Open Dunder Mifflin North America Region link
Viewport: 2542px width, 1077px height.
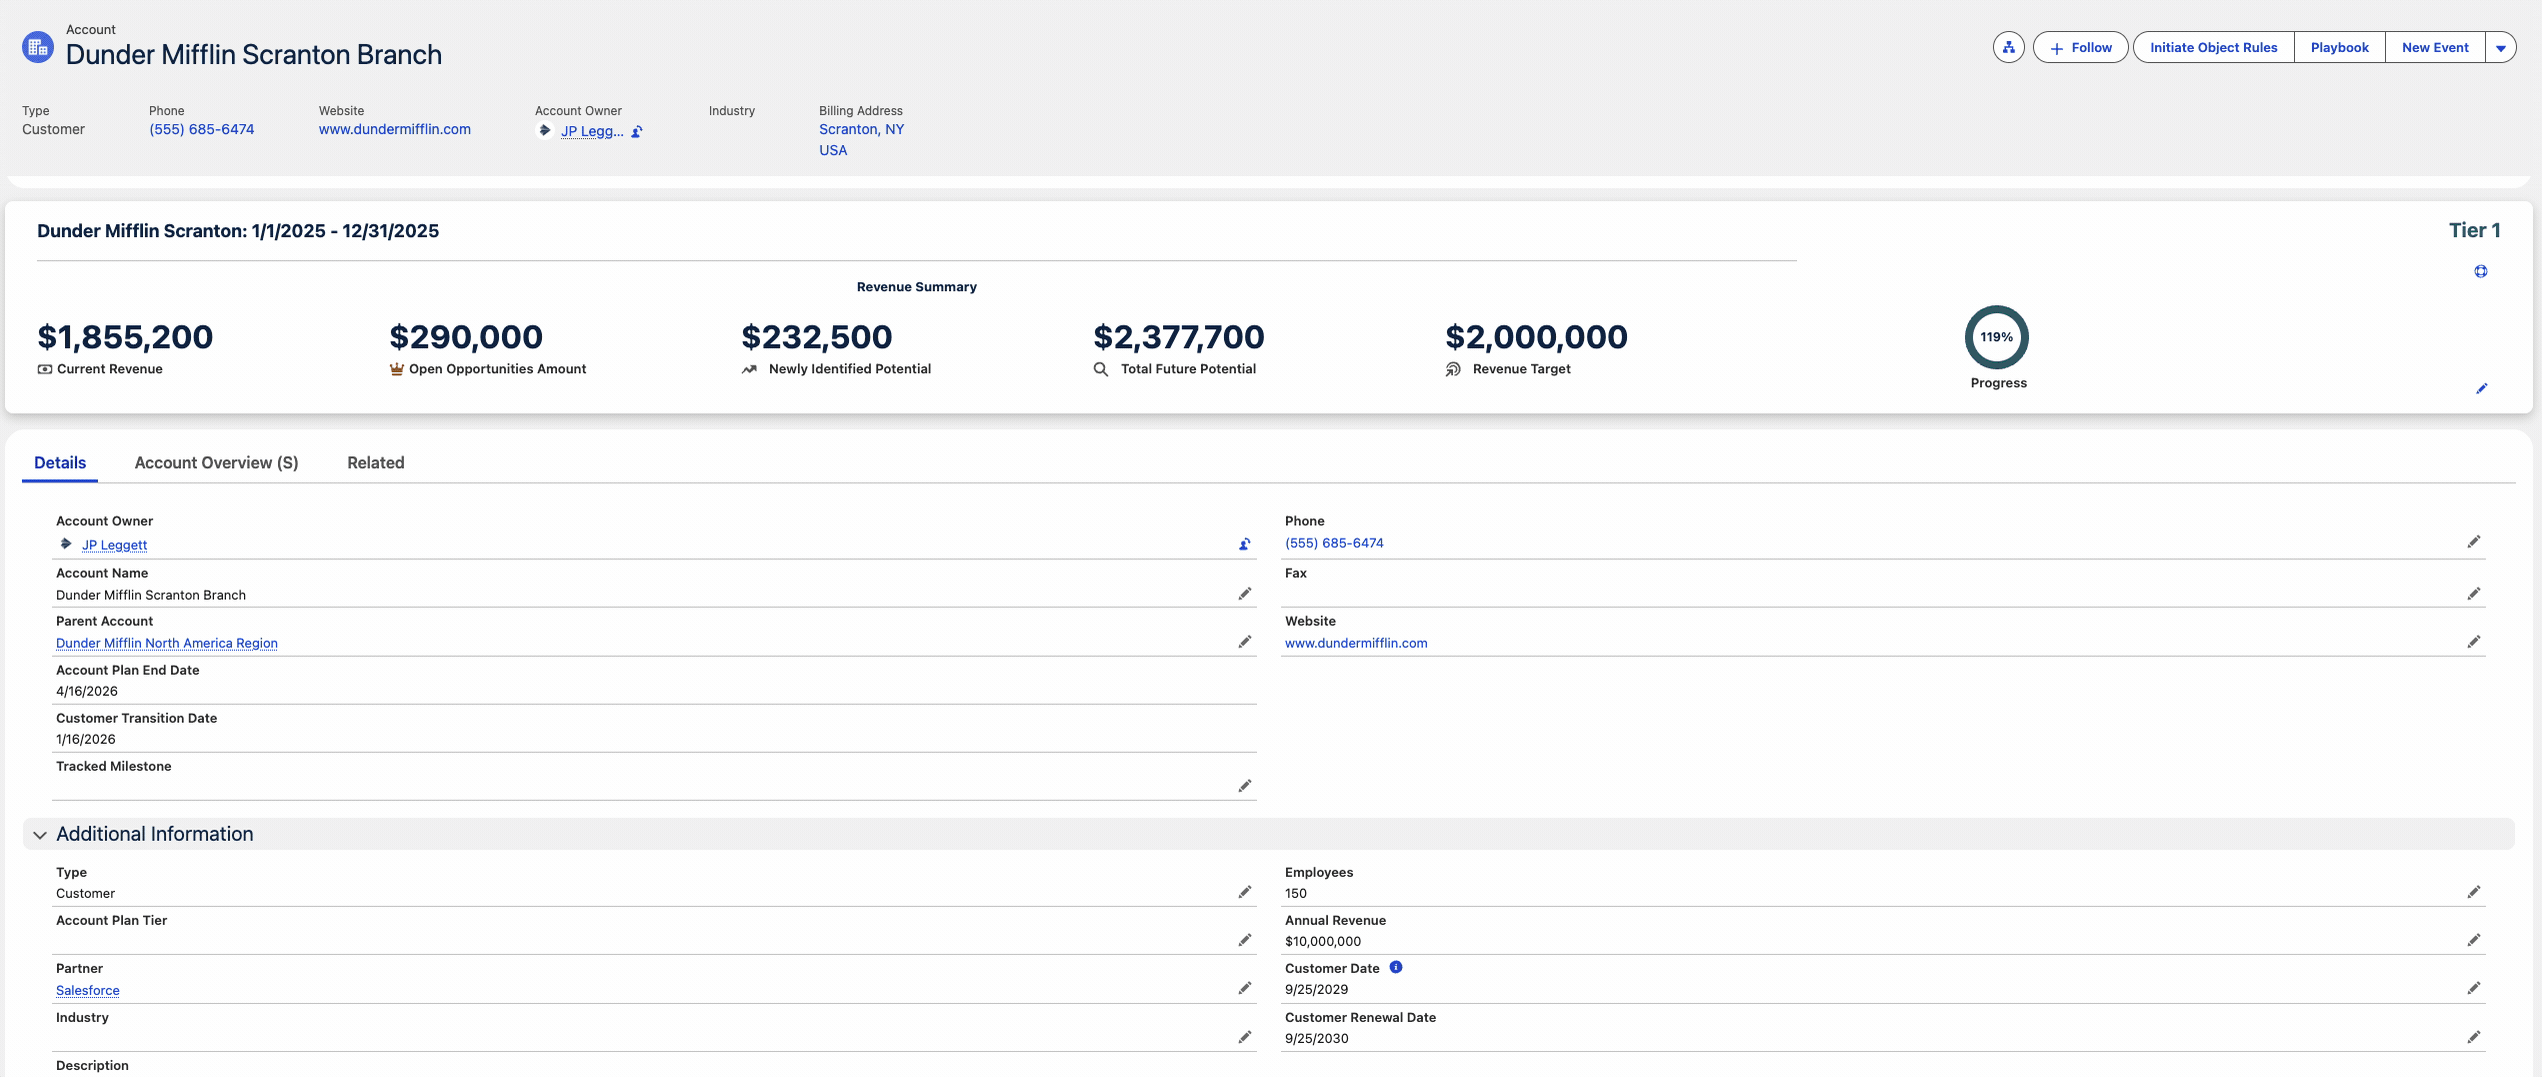(x=167, y=643)
